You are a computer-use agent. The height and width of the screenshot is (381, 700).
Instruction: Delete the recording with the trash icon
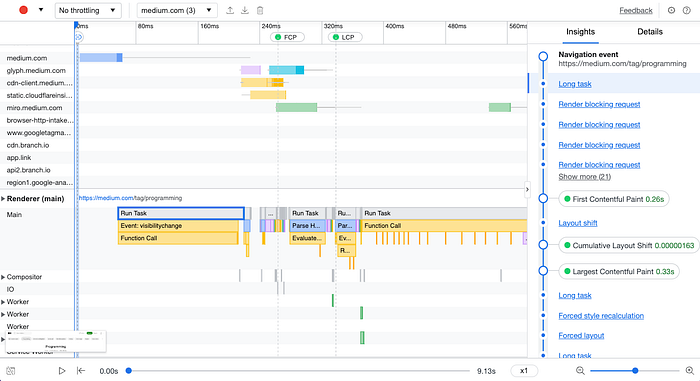pyautogui.click(x=260, y=10)
